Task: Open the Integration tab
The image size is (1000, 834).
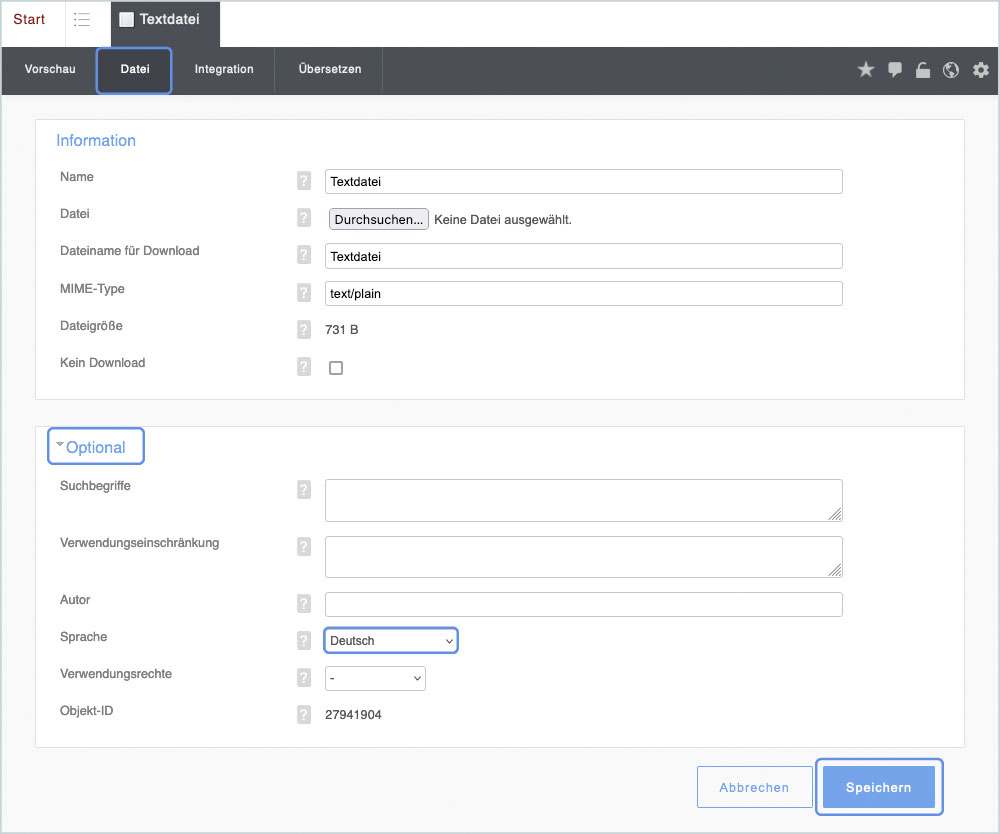Action: click(224, 70)
